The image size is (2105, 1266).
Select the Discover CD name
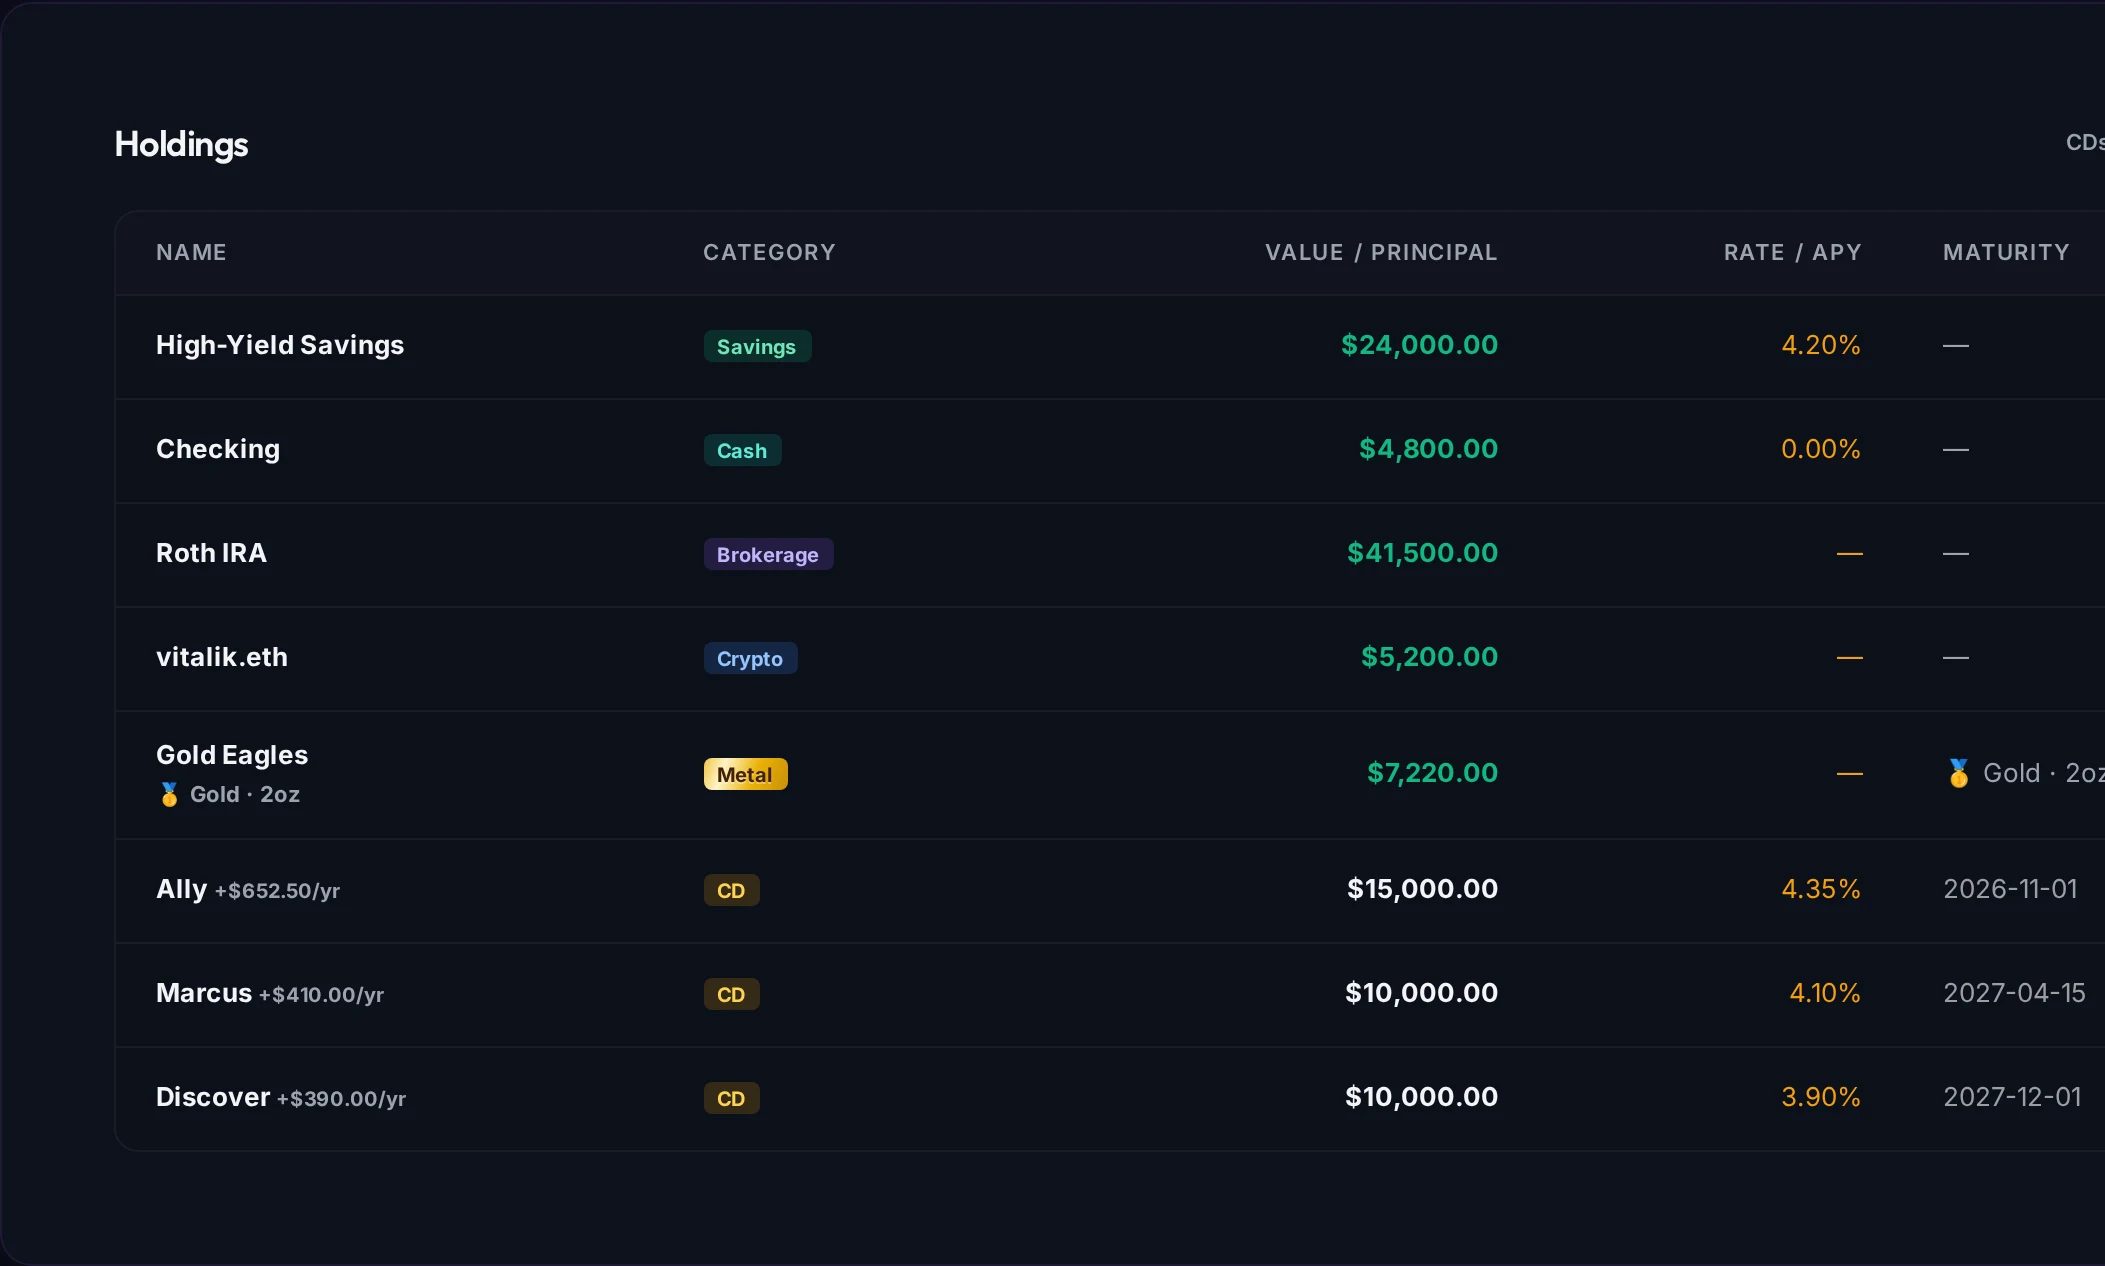(213, 1097)
